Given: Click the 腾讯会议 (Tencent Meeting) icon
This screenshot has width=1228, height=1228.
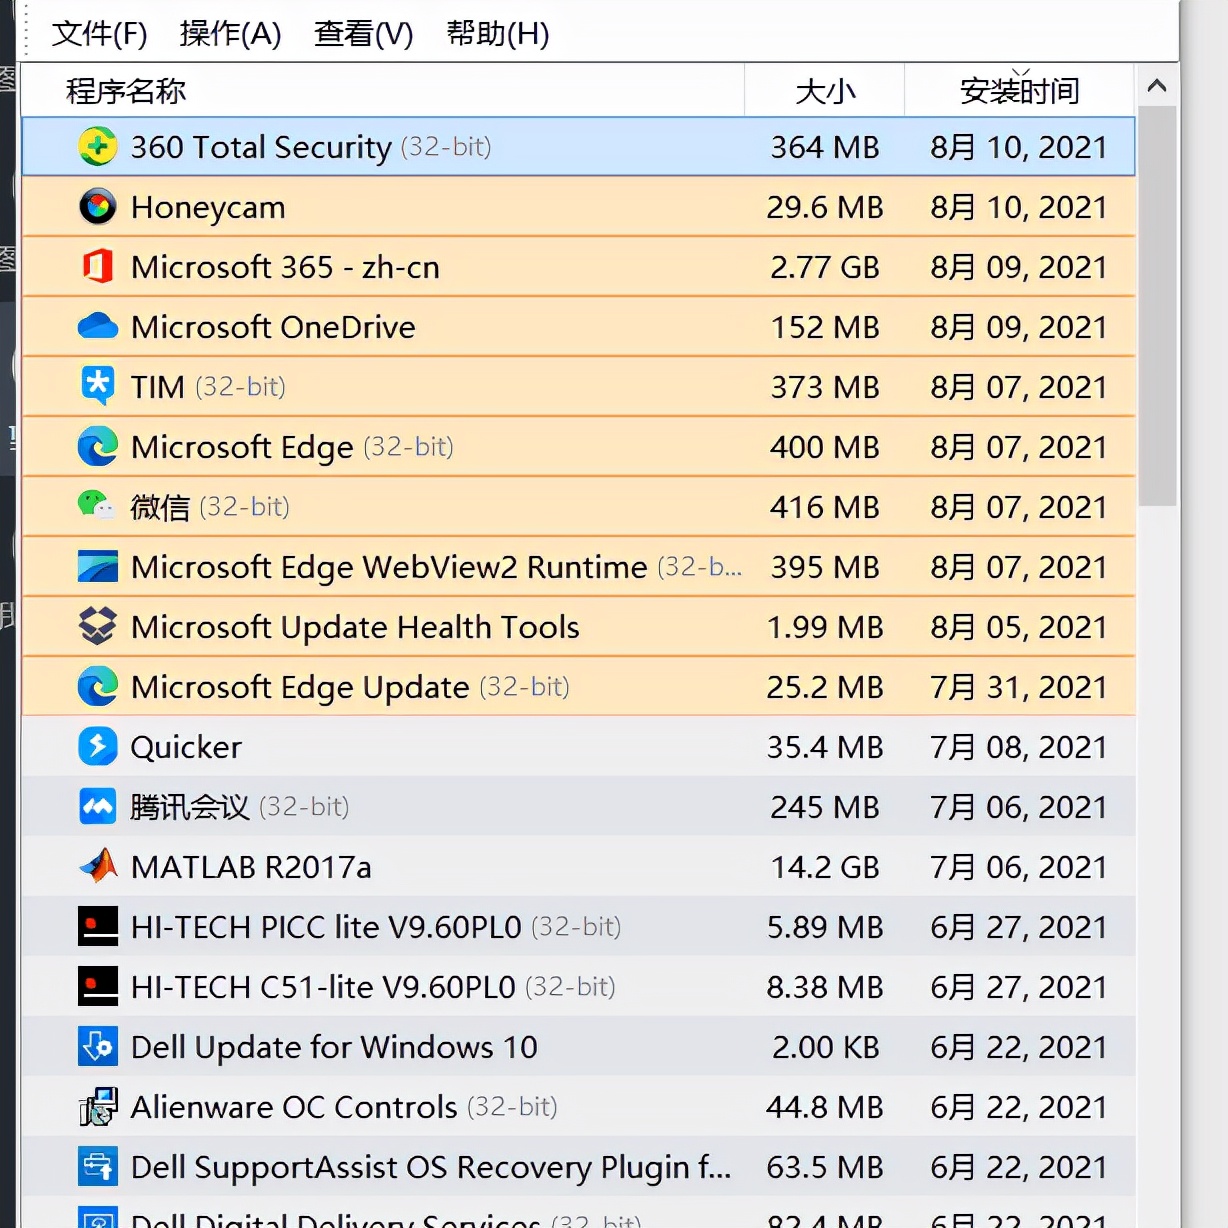Looking at the screenshot, I should coord(97,807).
